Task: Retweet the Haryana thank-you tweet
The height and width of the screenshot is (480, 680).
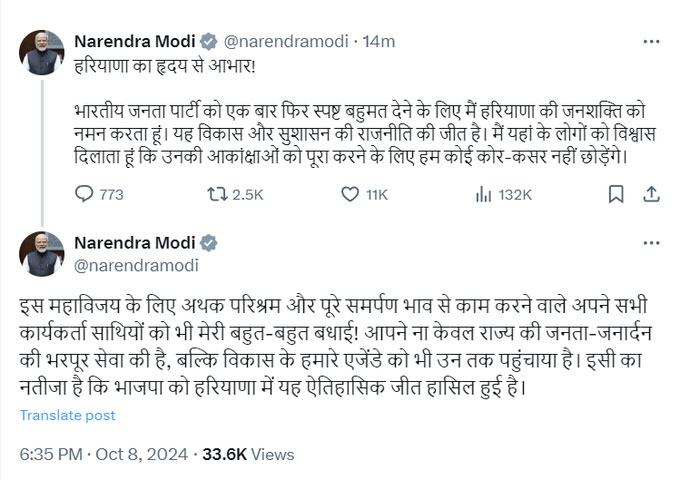Action: (213, 194)
